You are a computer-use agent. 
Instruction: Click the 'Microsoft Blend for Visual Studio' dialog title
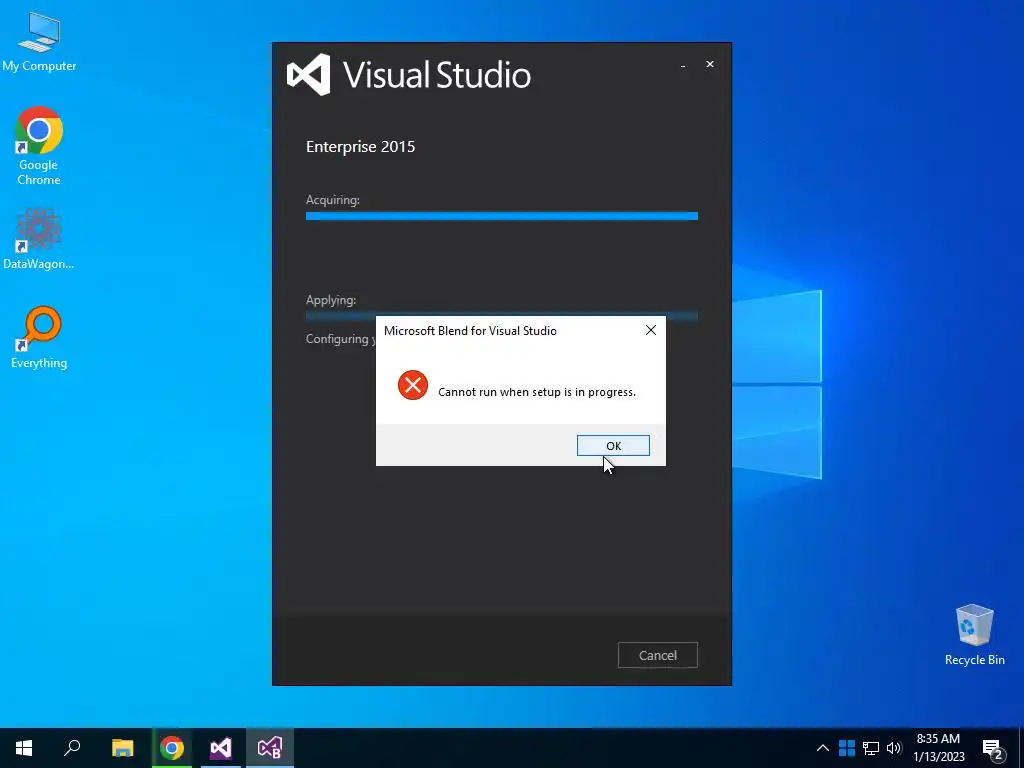pyautogui.click(x=470, y=330)
